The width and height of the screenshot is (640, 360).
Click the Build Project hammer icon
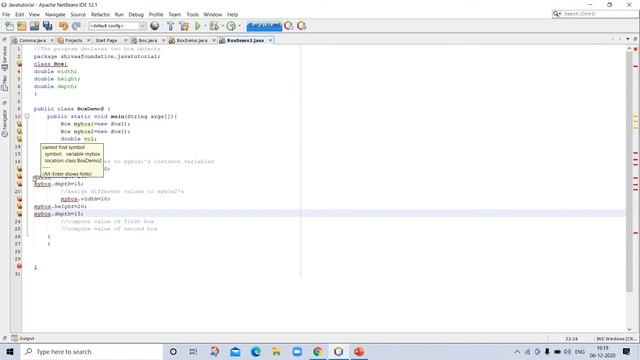coord(171,26)
